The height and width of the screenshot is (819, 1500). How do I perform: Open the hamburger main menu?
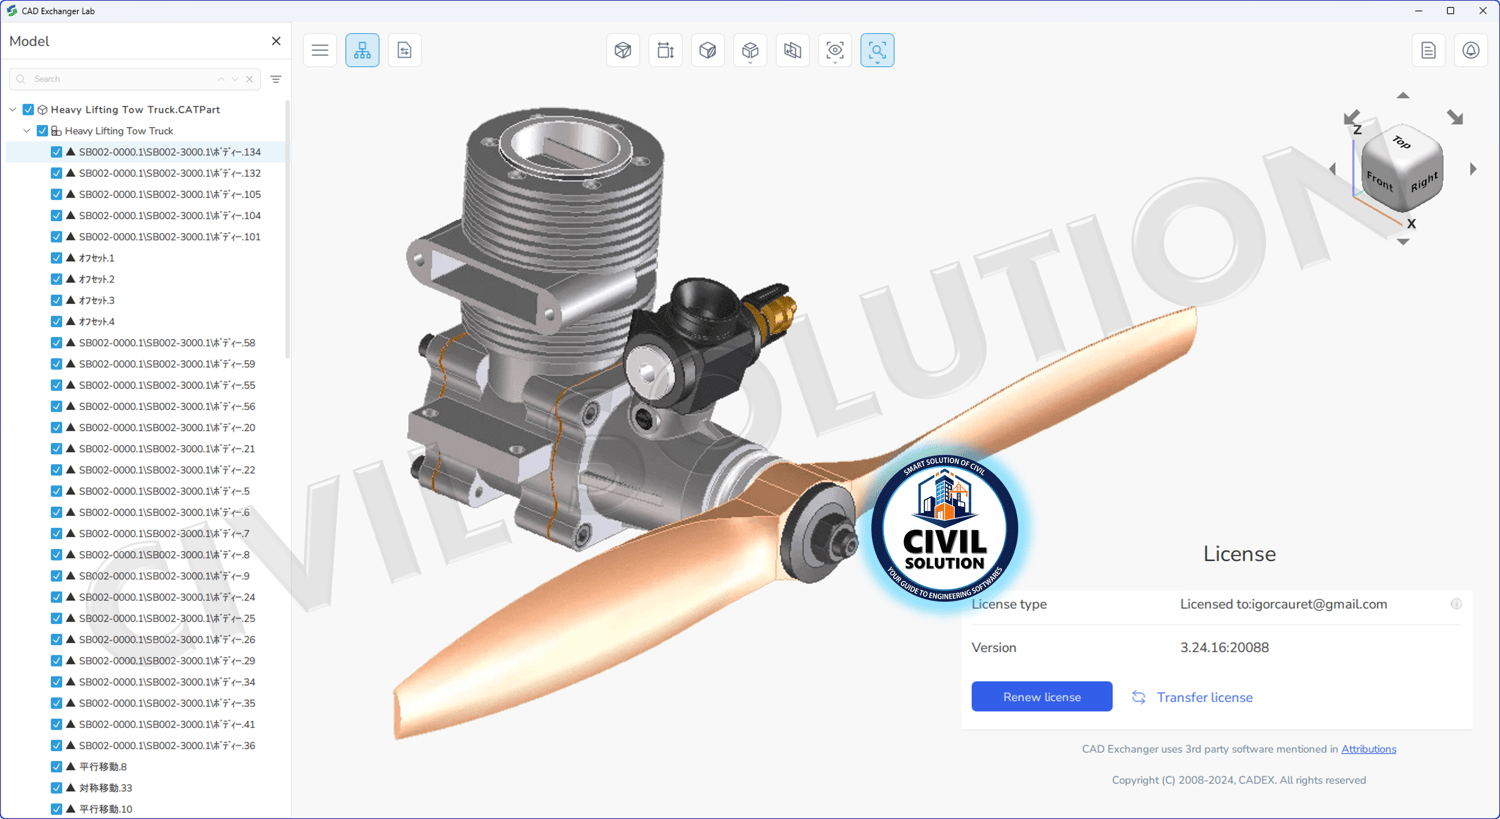point(320,50)
